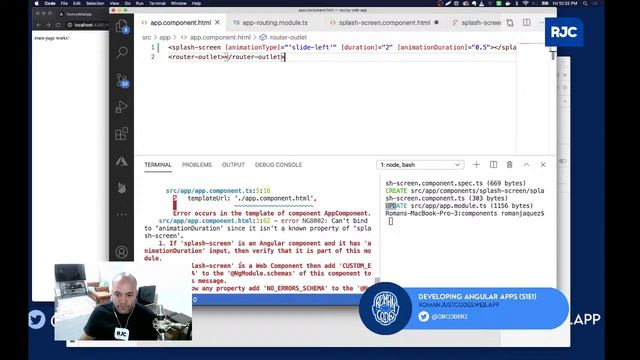Image resolution: width=640 pixels, height=360 pixels.
Task: Click the 'main-page works!' text in browser
Action: (51, 38)
